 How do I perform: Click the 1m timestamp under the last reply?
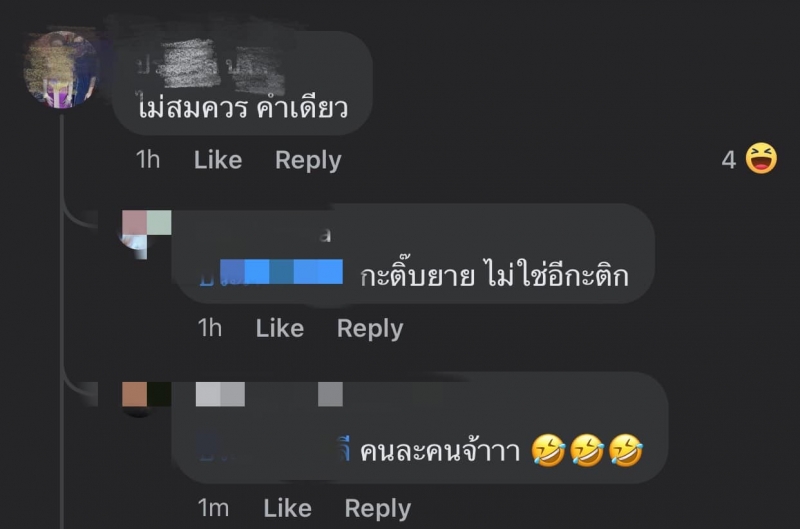tap(213, 508)
